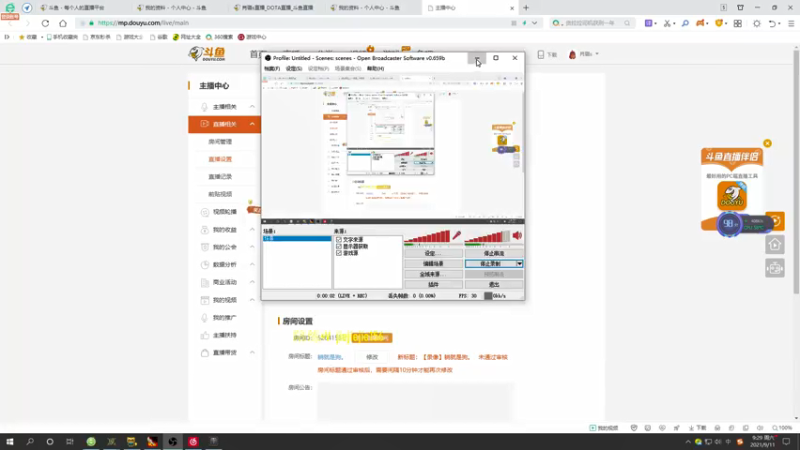Open 我的推广 in the sidebar

pos(224,317)
